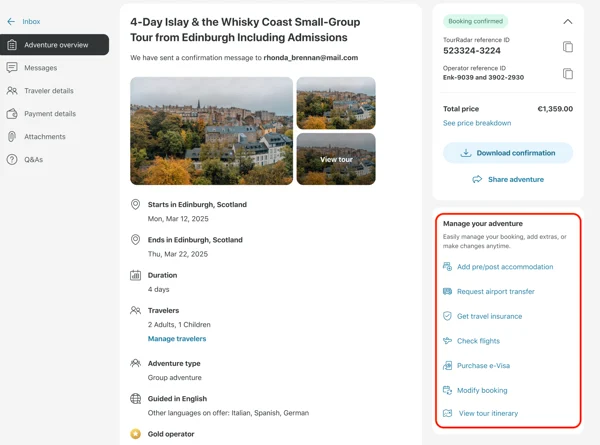The height and width of the screenshot is (445, 600).
Task: Open Modify booking link
Action: 482,390
